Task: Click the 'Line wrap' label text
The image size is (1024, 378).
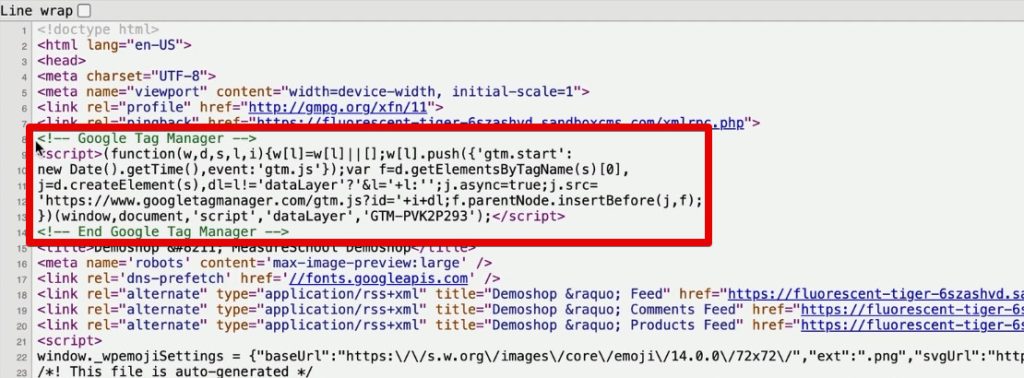Action: [x=37, y=10]
